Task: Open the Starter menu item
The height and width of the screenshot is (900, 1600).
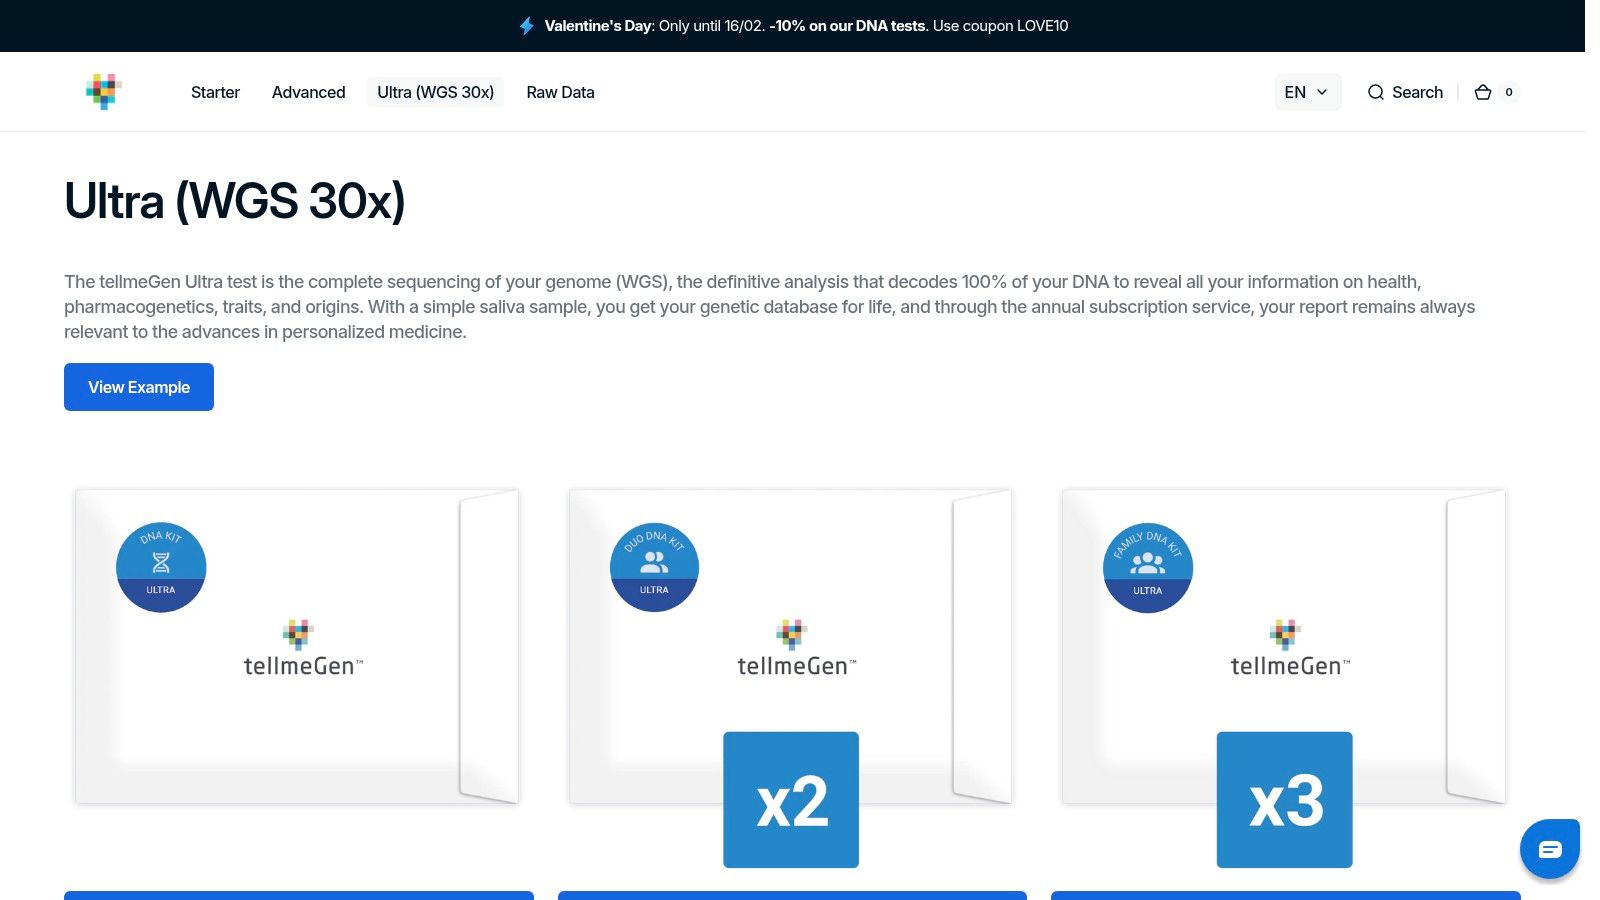Action: (215, 92)
